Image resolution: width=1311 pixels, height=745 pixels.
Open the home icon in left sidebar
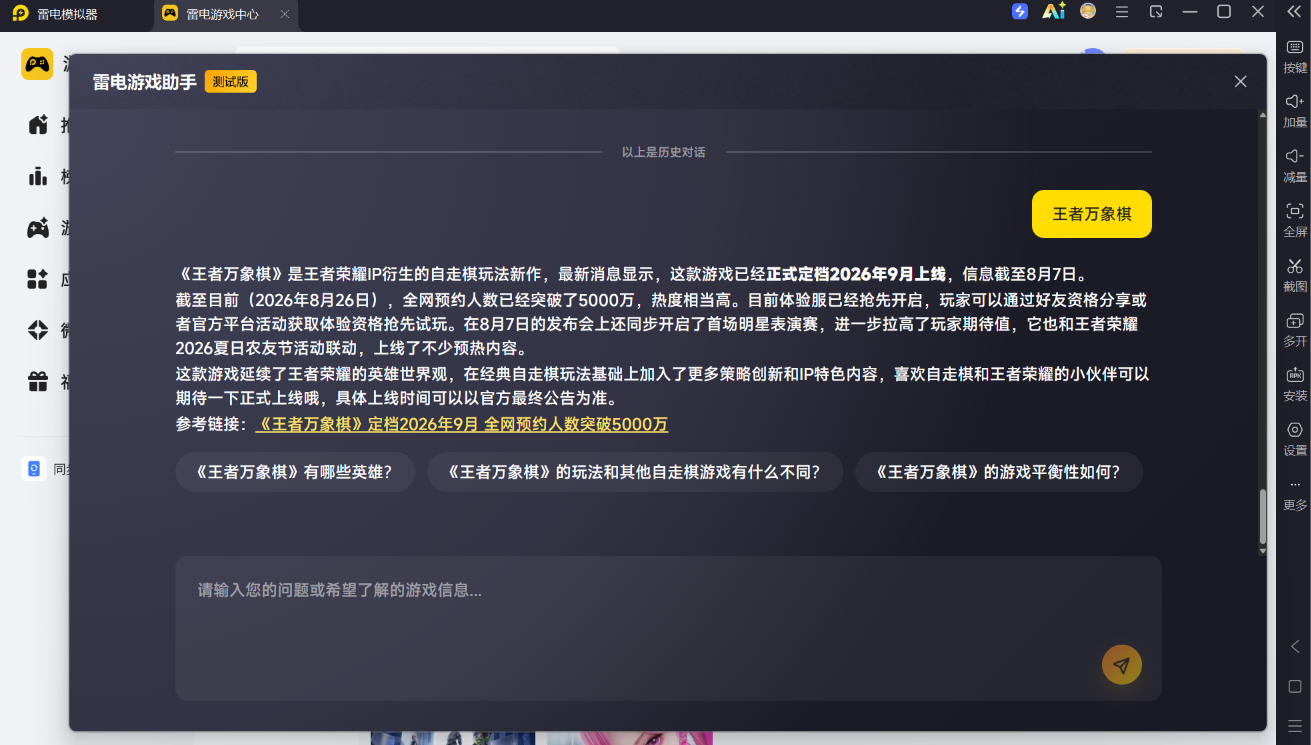click(x=38, y=125)
